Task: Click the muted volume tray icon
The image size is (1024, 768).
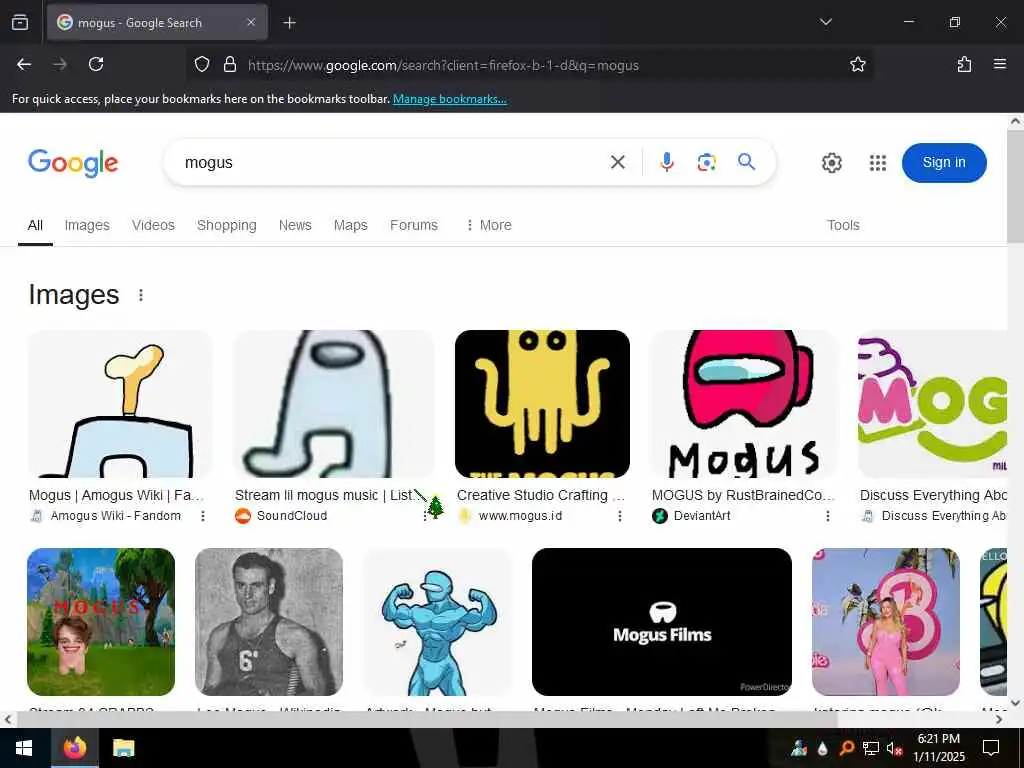Action: pos(894,748)
